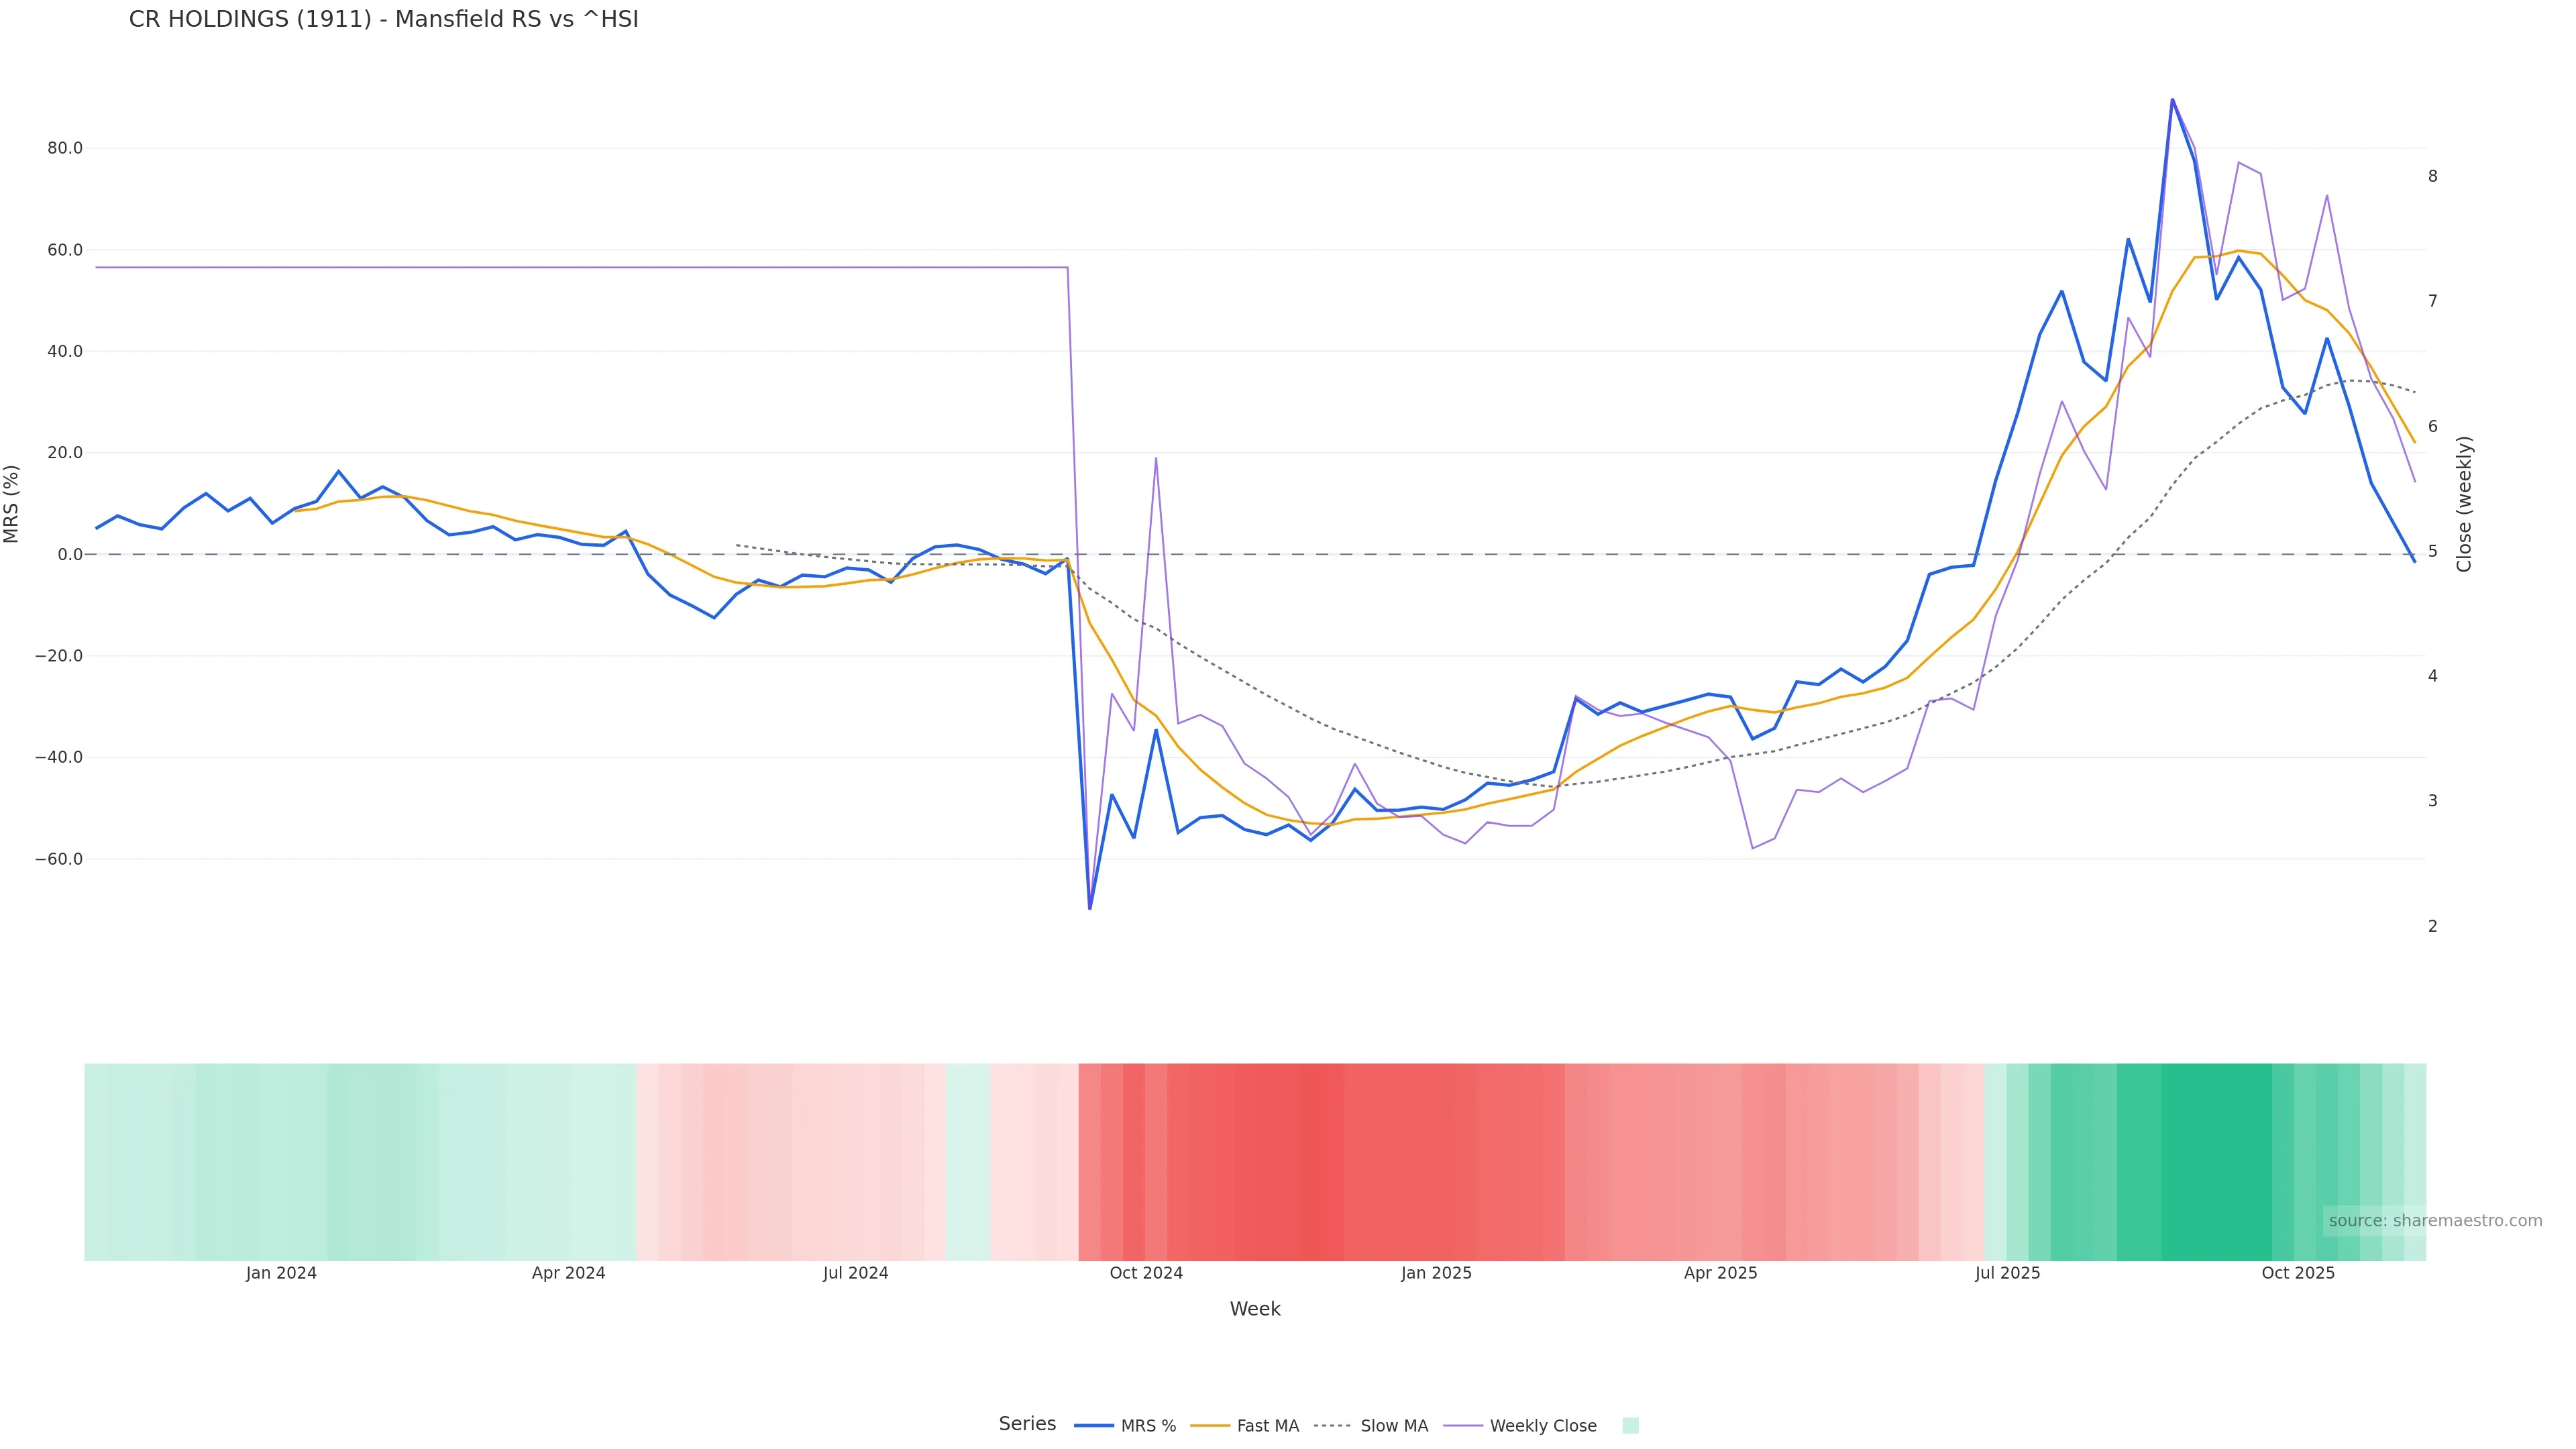Click the 80.0 tick on MRS axis
Image resolution: width=2576 pixels, height=1449 pixels.
click(65, 148)
